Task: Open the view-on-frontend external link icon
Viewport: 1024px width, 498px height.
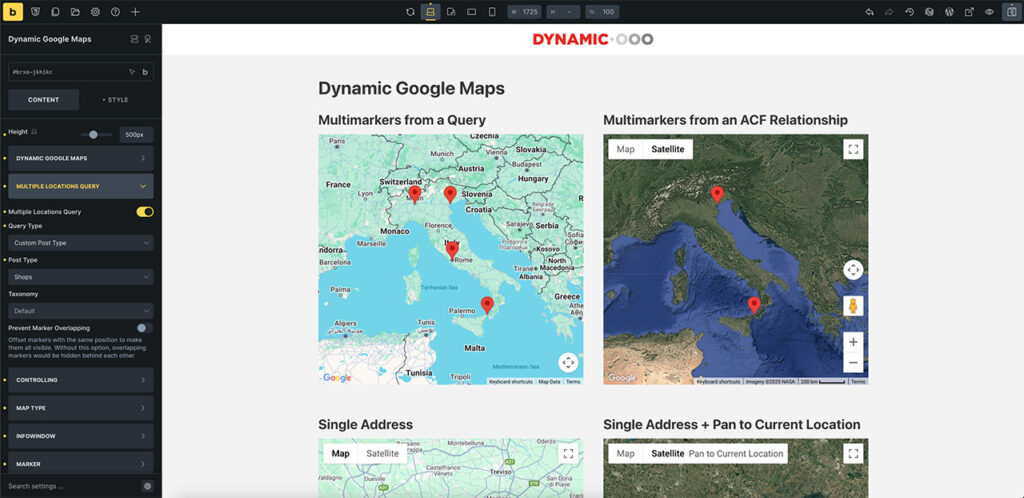Action: coord(970,12)
